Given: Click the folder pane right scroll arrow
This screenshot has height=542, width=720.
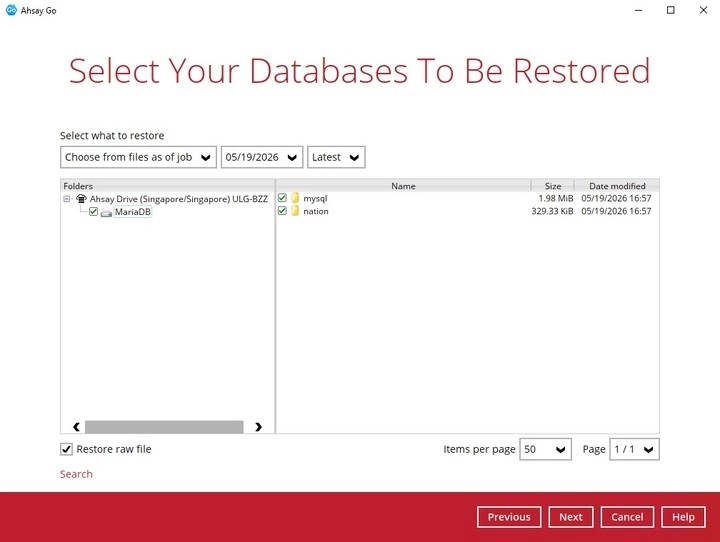Looking at the screenshot, I should (x=259, y=427).
